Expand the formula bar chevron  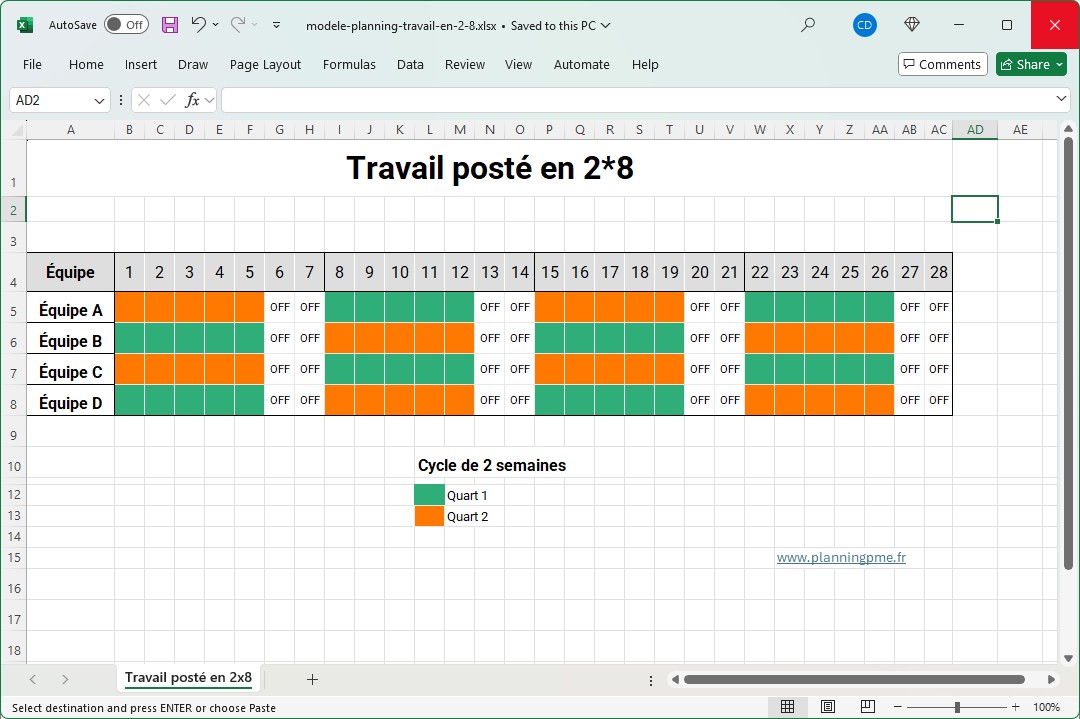(1062, 99)
